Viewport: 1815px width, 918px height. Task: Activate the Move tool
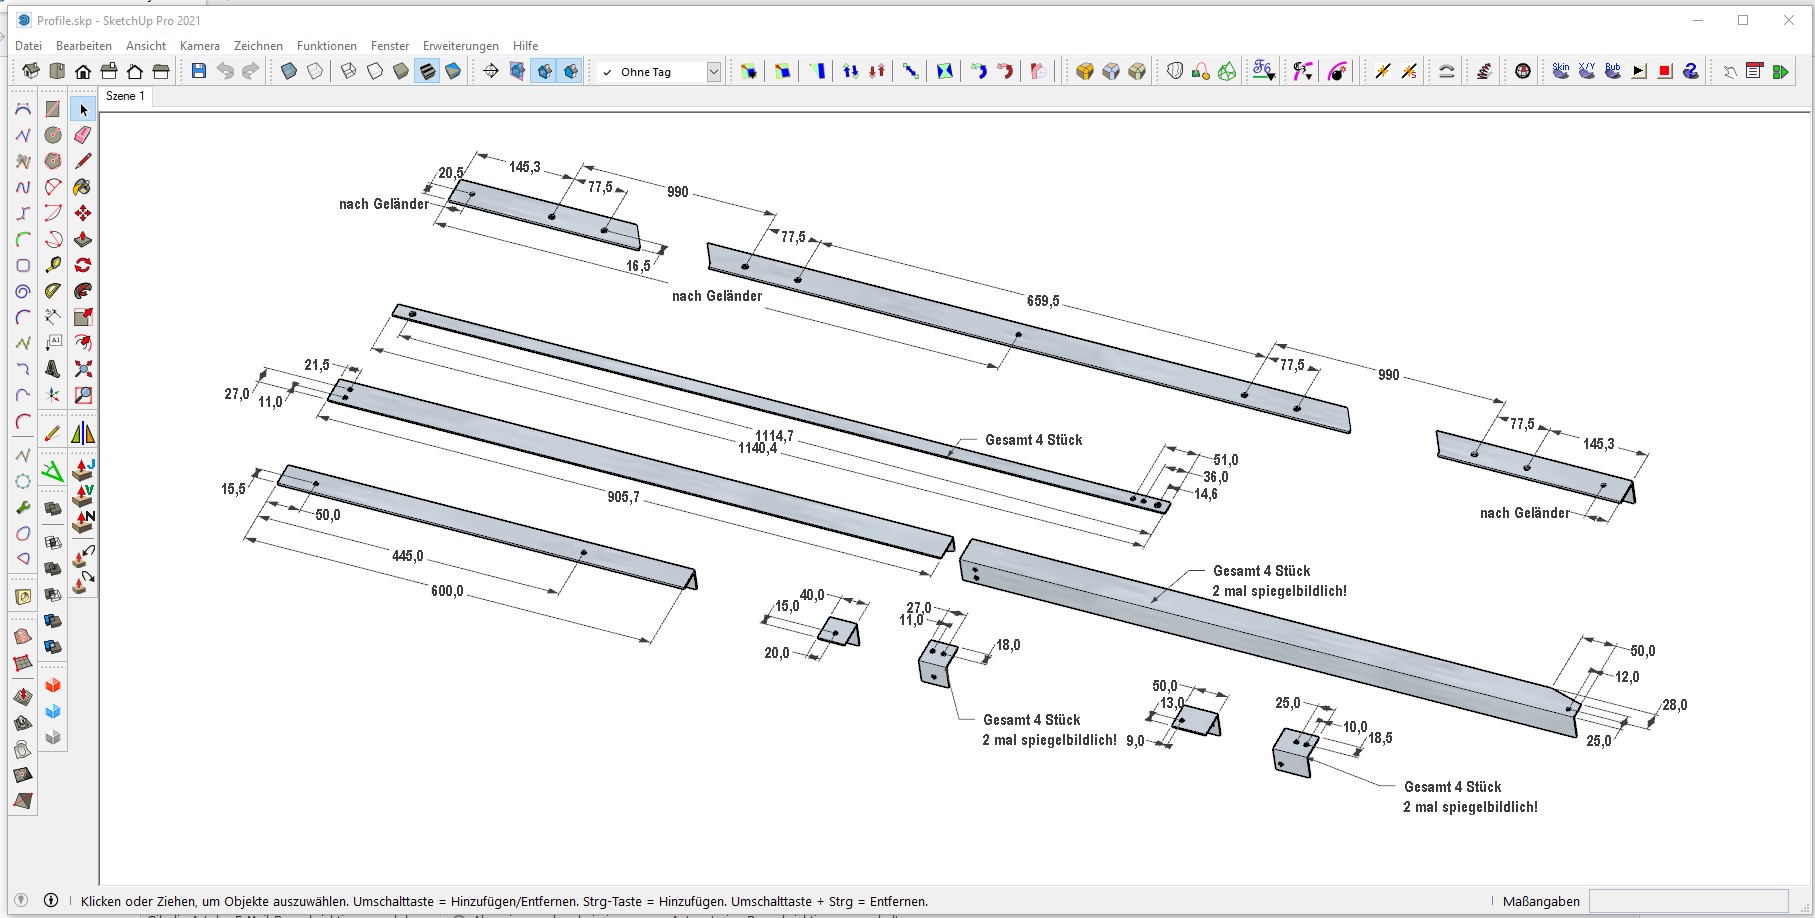[x=83, y=213]
